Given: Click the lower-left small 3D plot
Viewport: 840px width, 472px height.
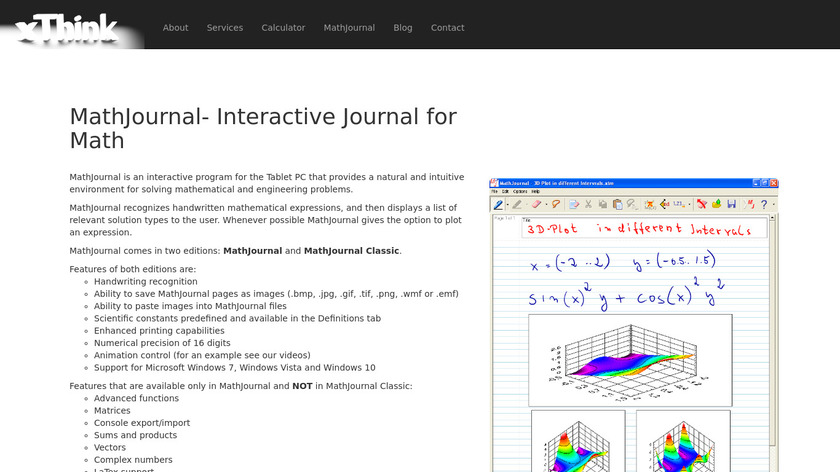Looking at the screenshot, I should pos(578,441).
